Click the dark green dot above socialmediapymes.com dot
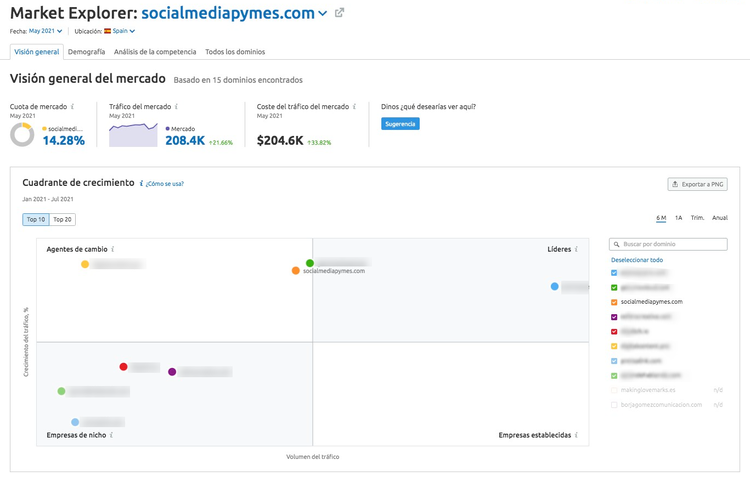The height and width of the screenshot is (477, 750). coord(310,263)
